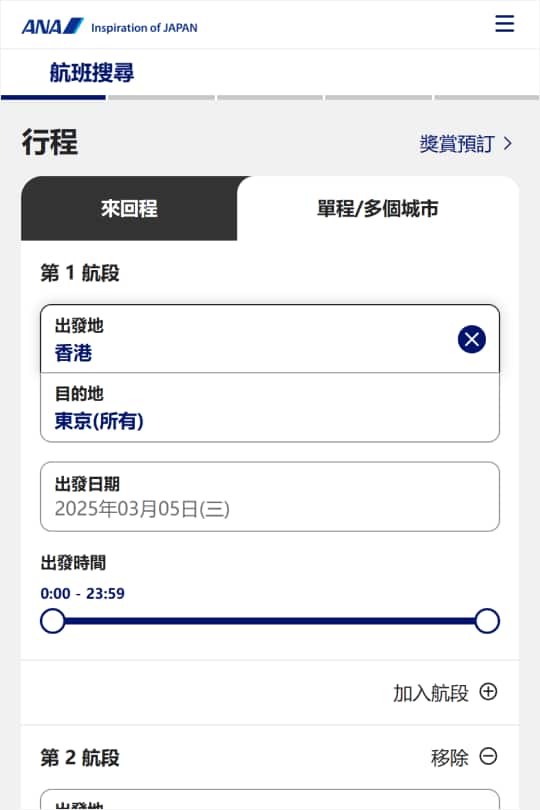Click the 航班搜尋 progress step heading
Screen dimensions: 540x810
[92, 72]
